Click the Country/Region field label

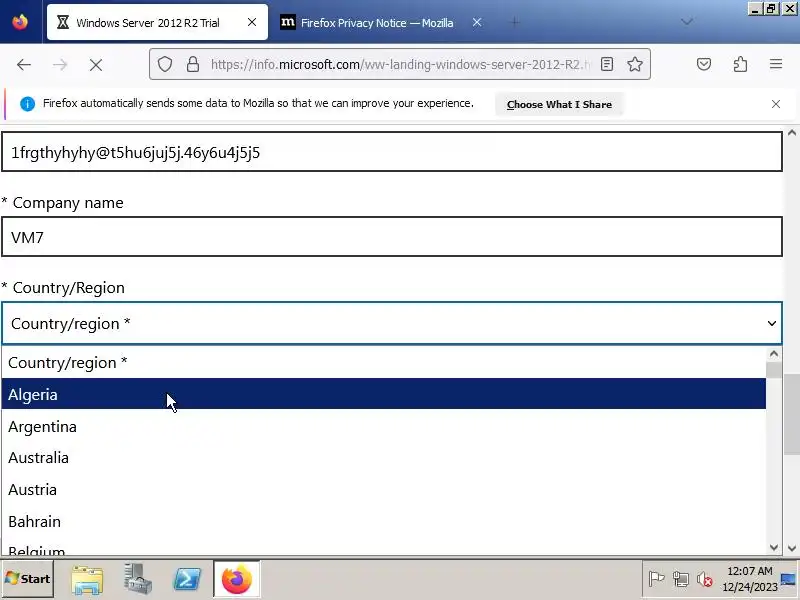pos(68,288)
